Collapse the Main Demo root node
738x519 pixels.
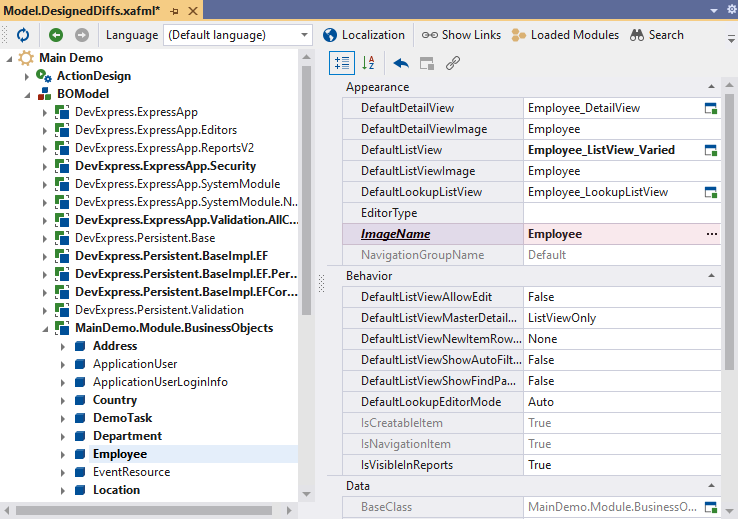click(x=9, y=59)
